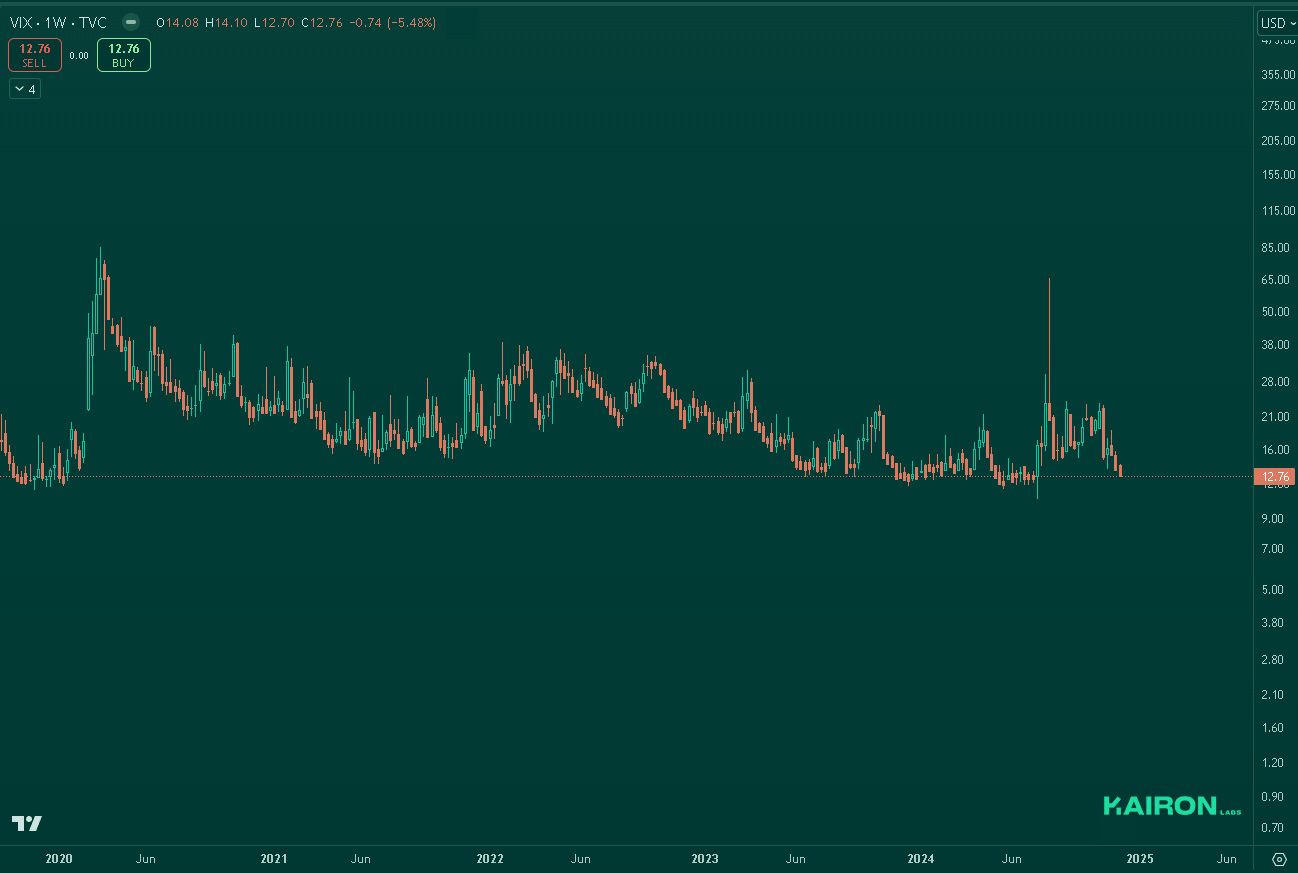Click the Kairon Labs watermark logo
Image resolution: width=1298 pixels, height=873 pixels.
coord(1172,804)
